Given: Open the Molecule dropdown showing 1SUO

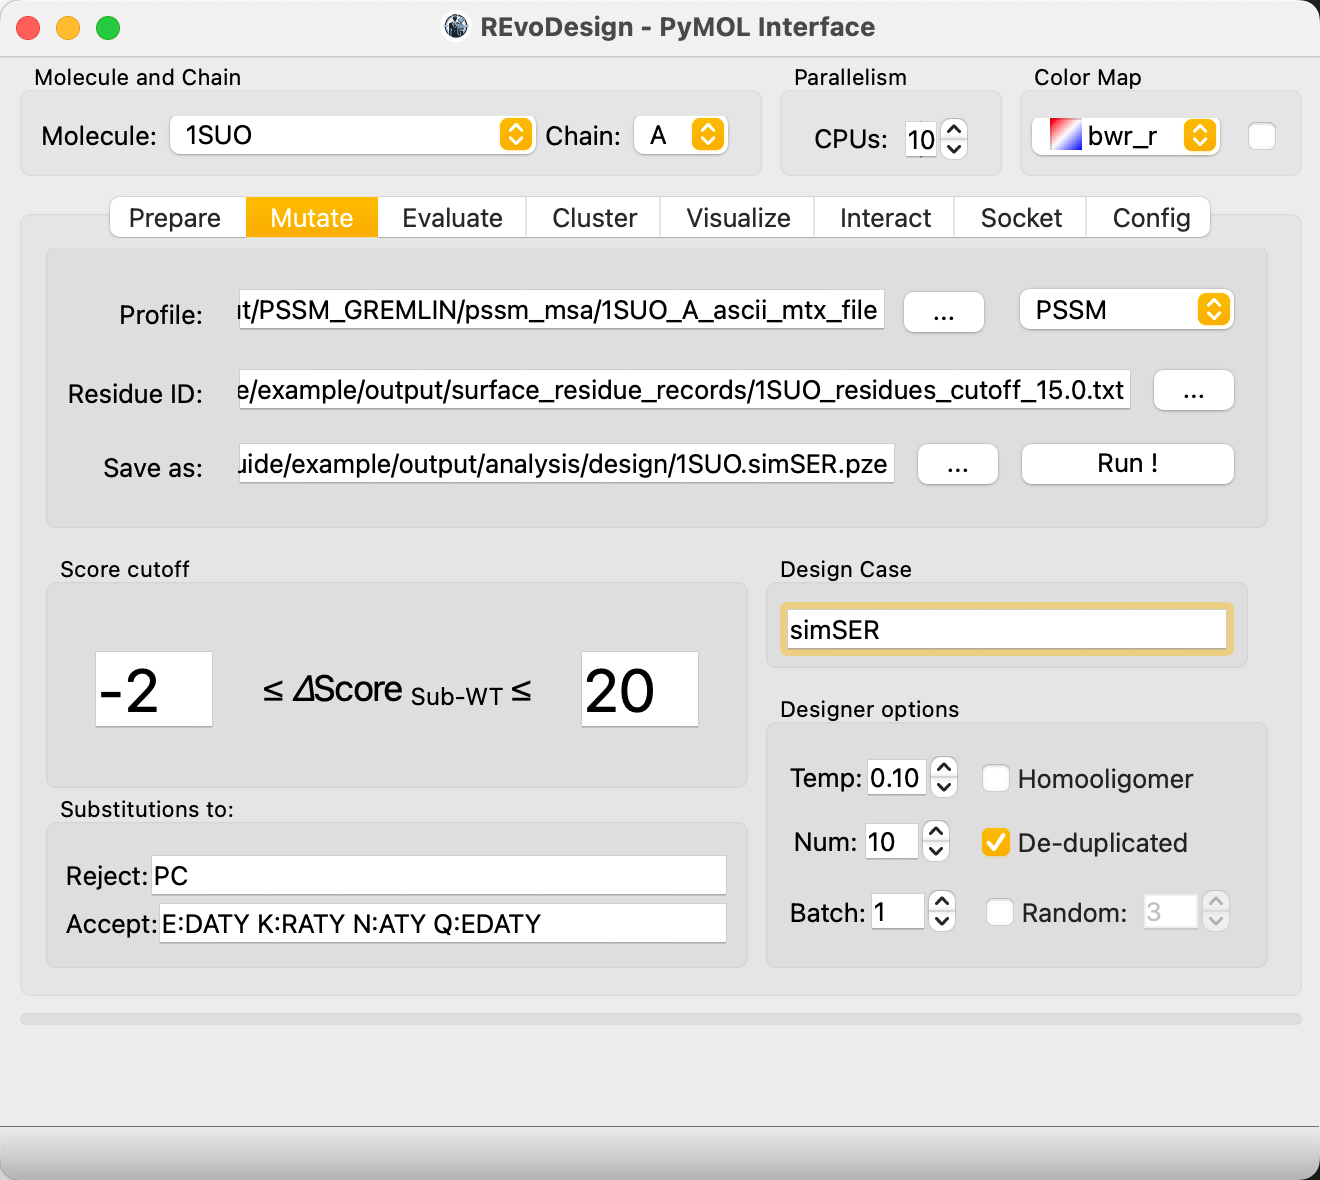Looking at the screenshot, I should [351, 135].
